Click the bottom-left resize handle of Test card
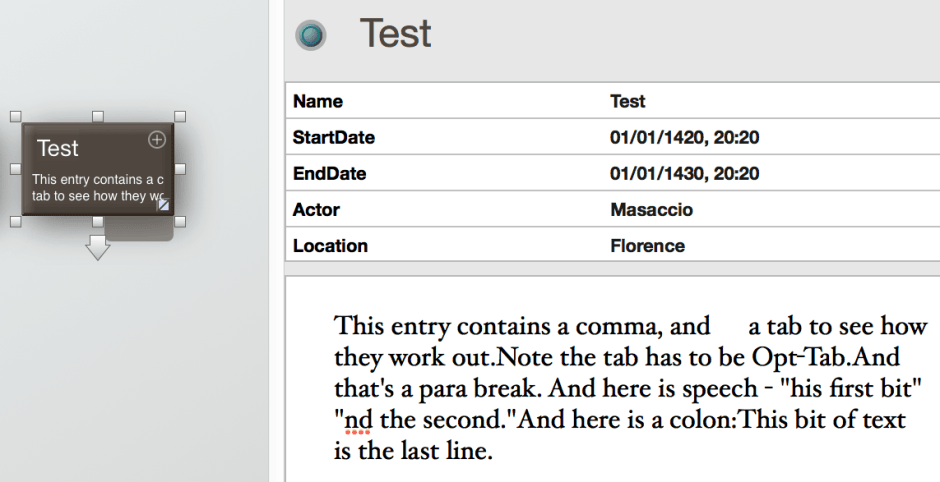The image size is (940, 482). tap(15, 221)
